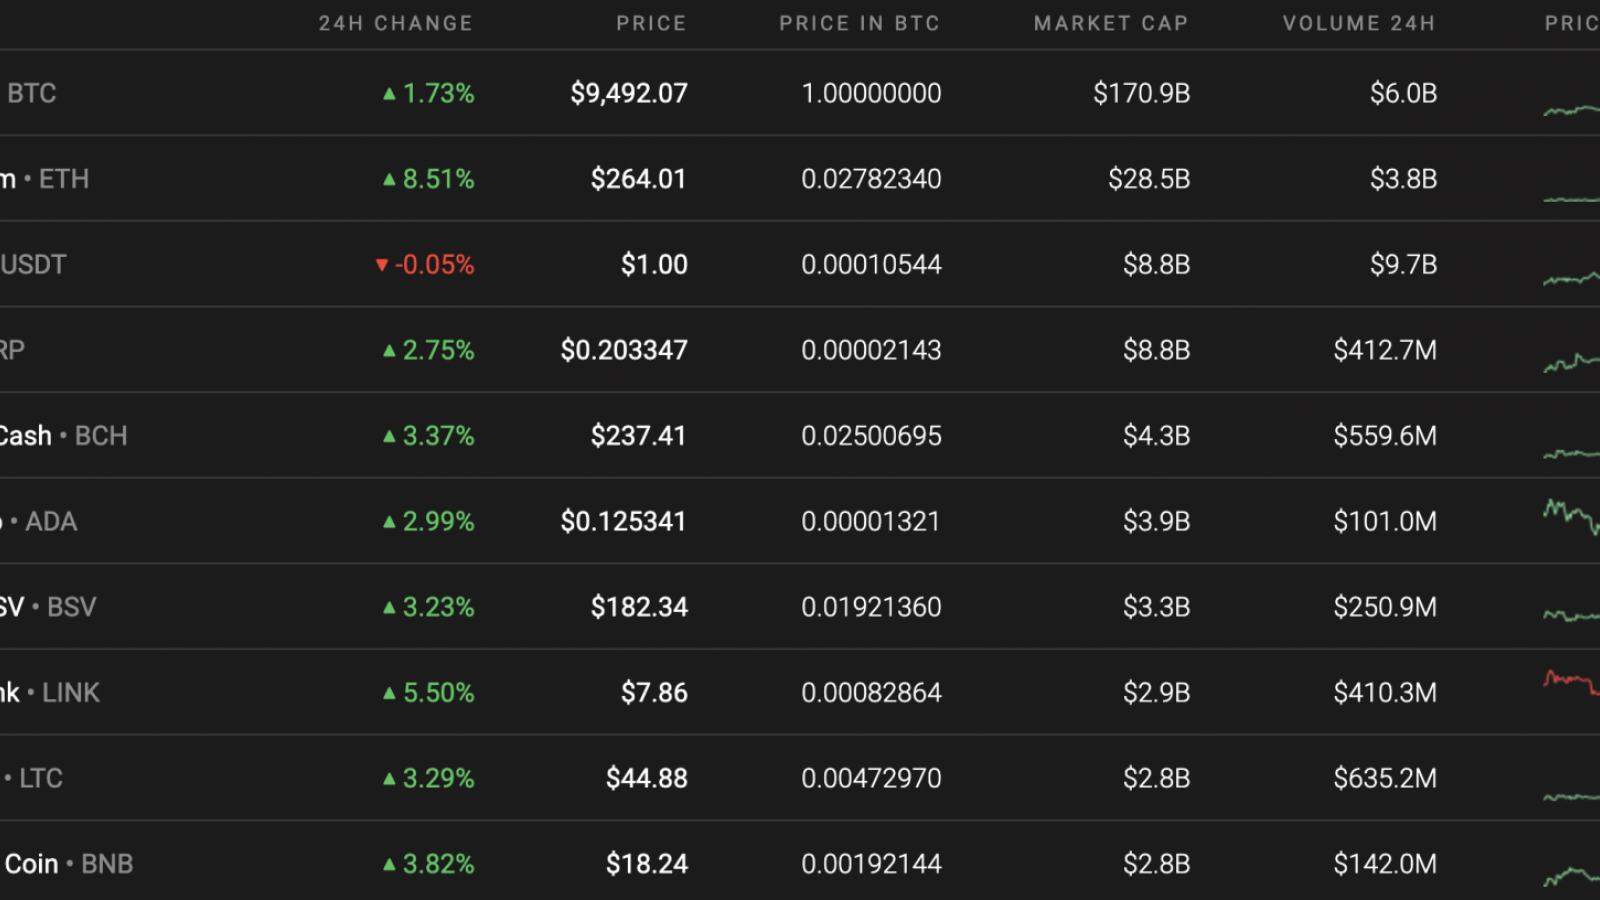Click the 24h volume $6.0B
1600x900 pixels.
pos(1403,94)
